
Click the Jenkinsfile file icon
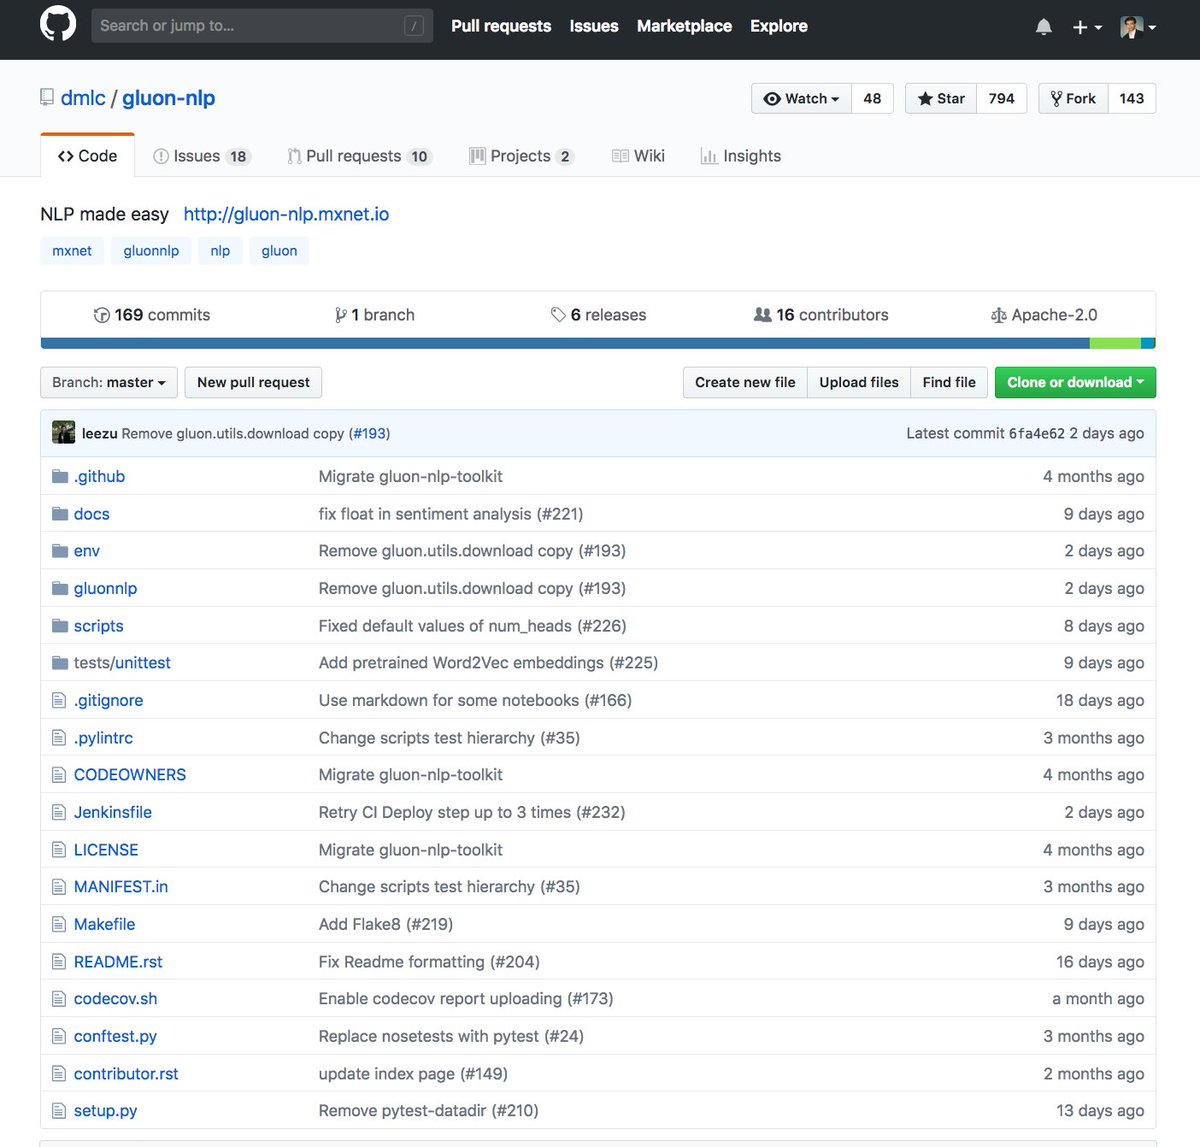pos(59,812)
